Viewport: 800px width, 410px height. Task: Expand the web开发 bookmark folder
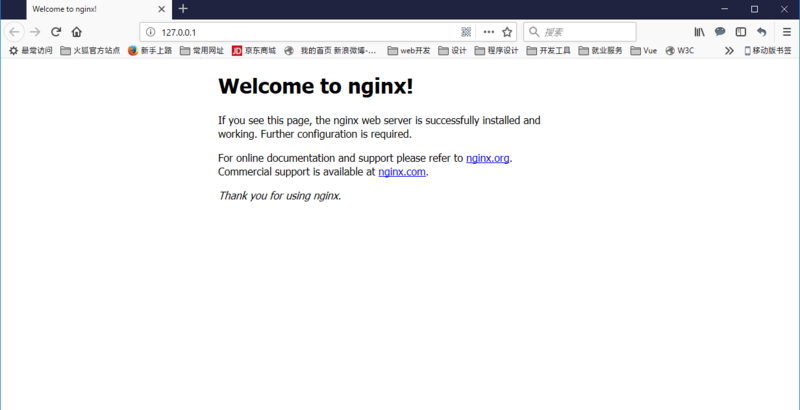409,50
